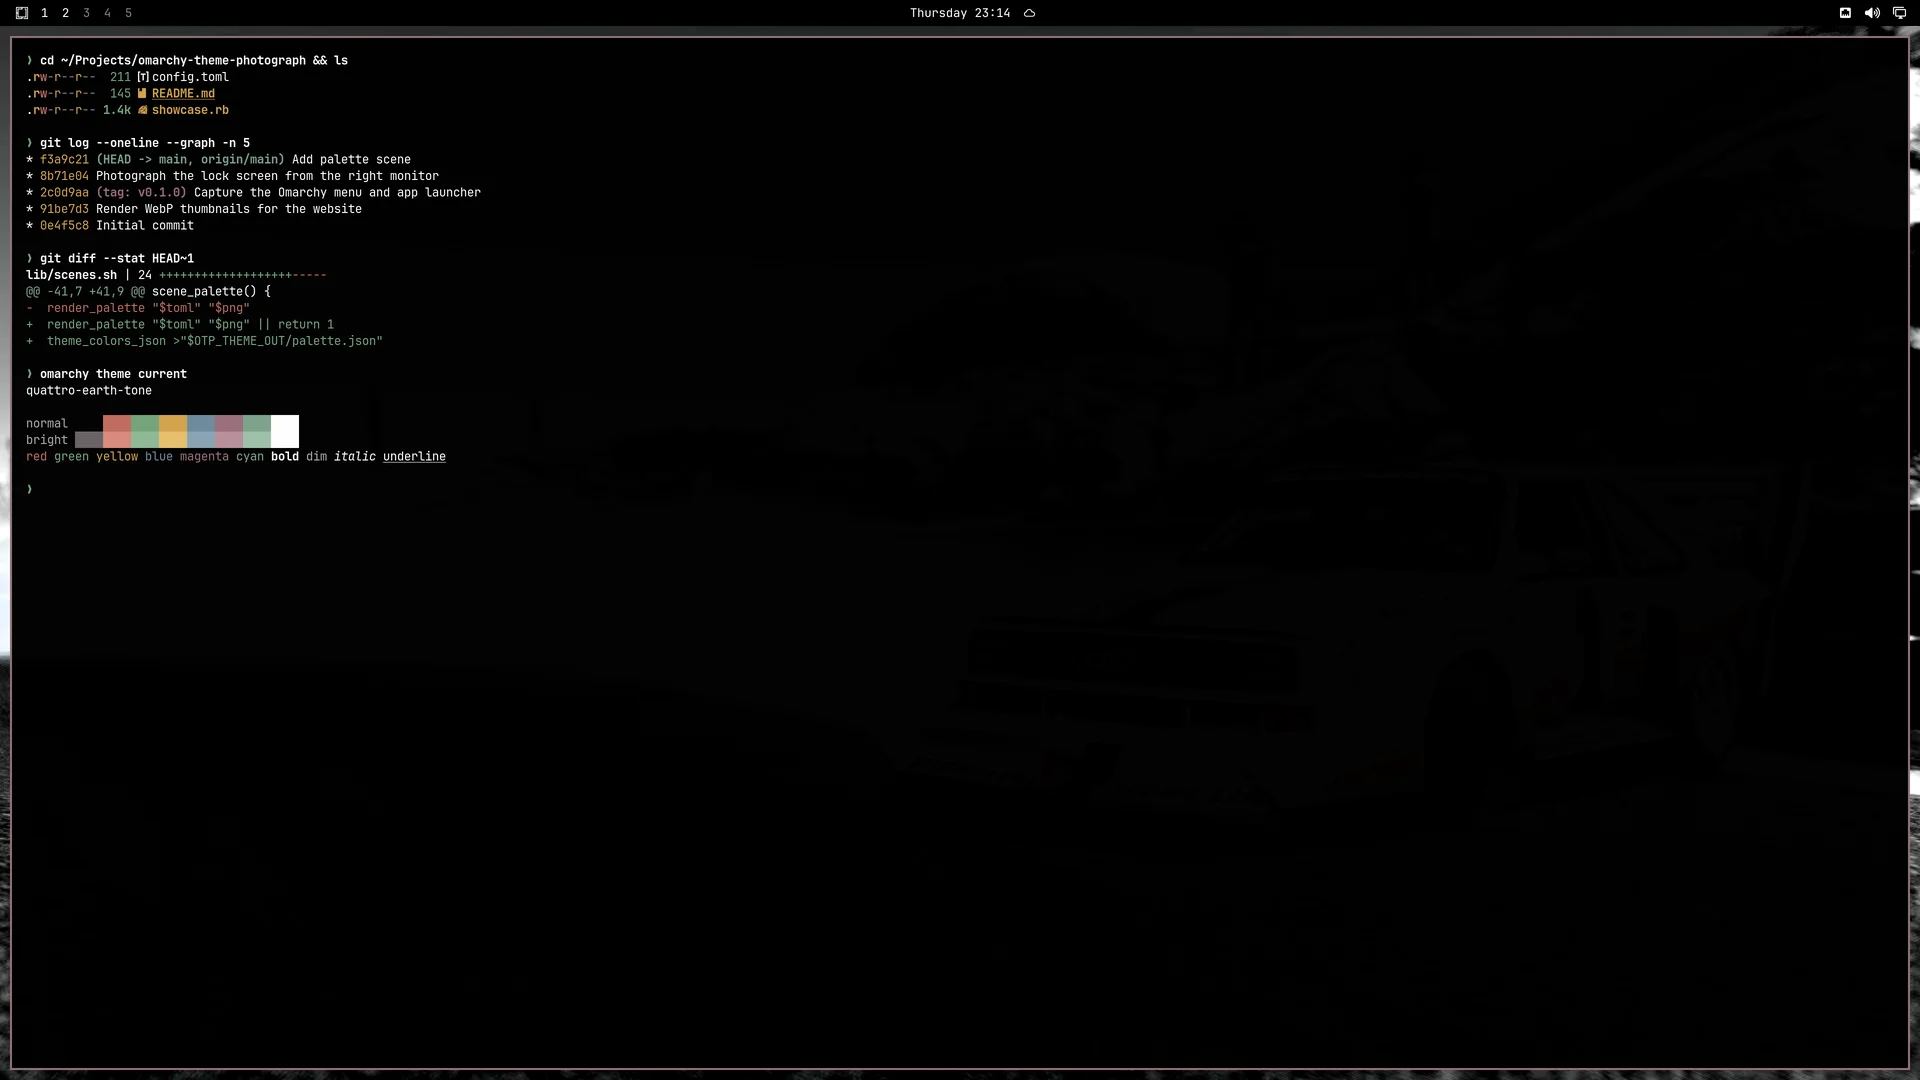Viewport: 1920px width, 1080px height.
Task: Click the white swatch in palette
Action: (285, 432)
